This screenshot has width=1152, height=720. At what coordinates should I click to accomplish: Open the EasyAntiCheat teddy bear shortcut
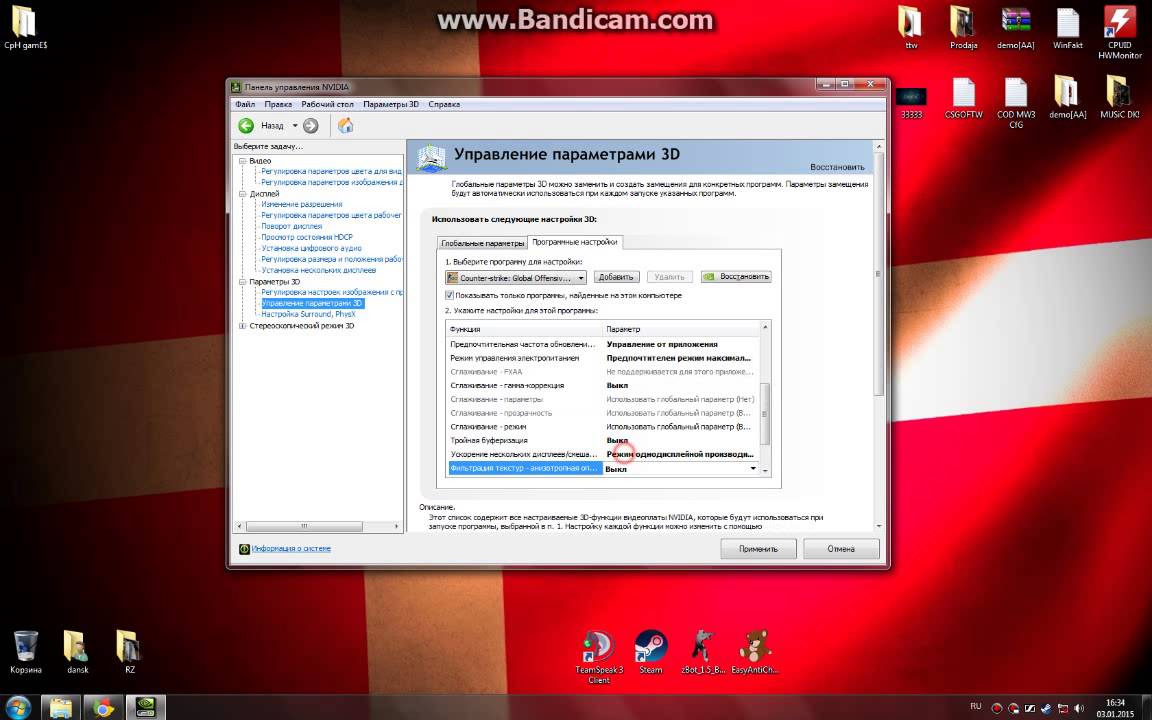755,652
